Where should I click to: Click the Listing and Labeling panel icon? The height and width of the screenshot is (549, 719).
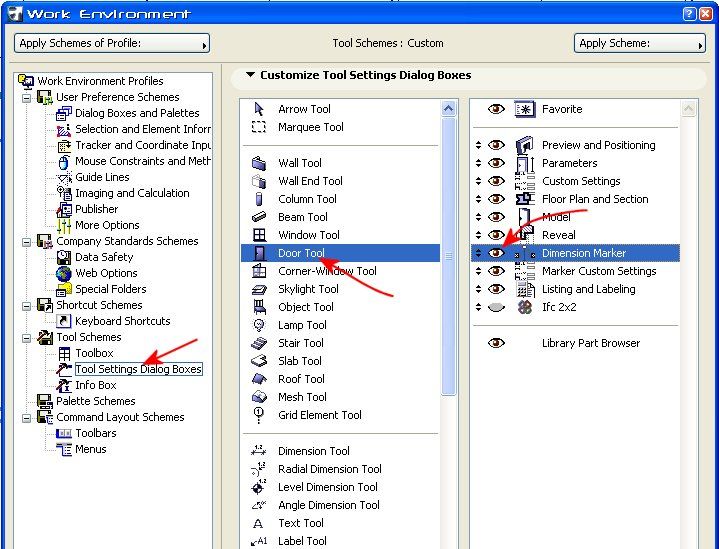[525, 289]
